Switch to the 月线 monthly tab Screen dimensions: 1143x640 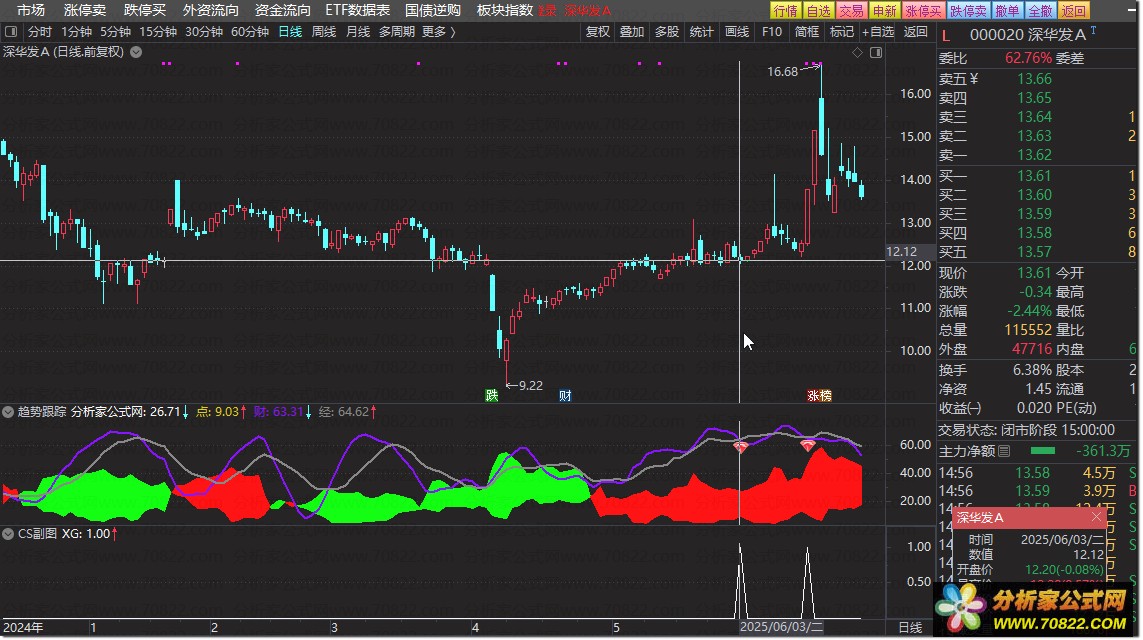click(357, 32)
